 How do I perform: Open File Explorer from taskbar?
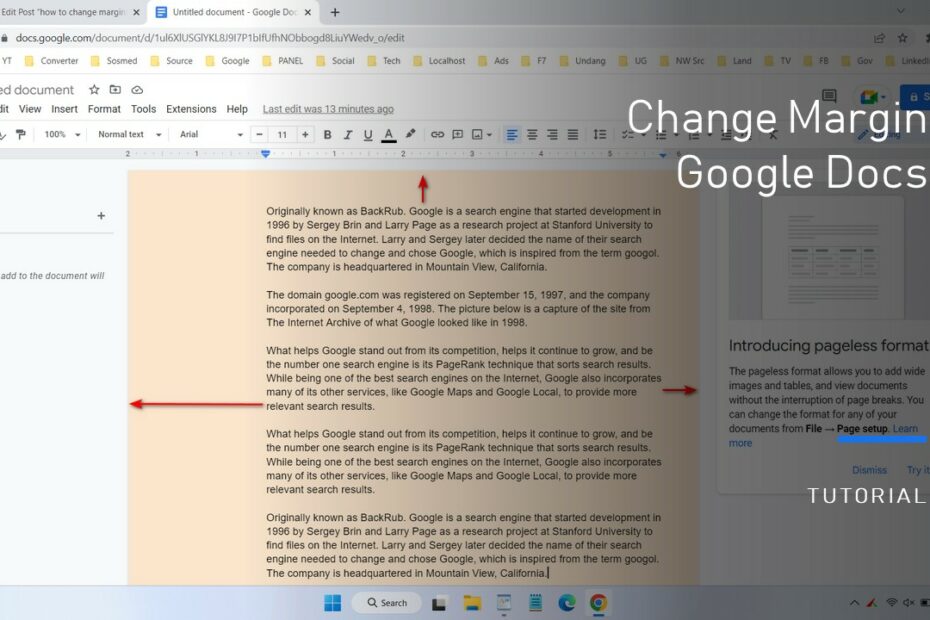[x=472, y=603]
